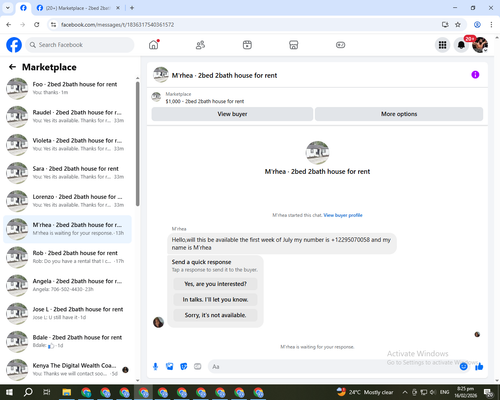Go back with browser back arrow

pyautogui.click(x=9, y=25)
